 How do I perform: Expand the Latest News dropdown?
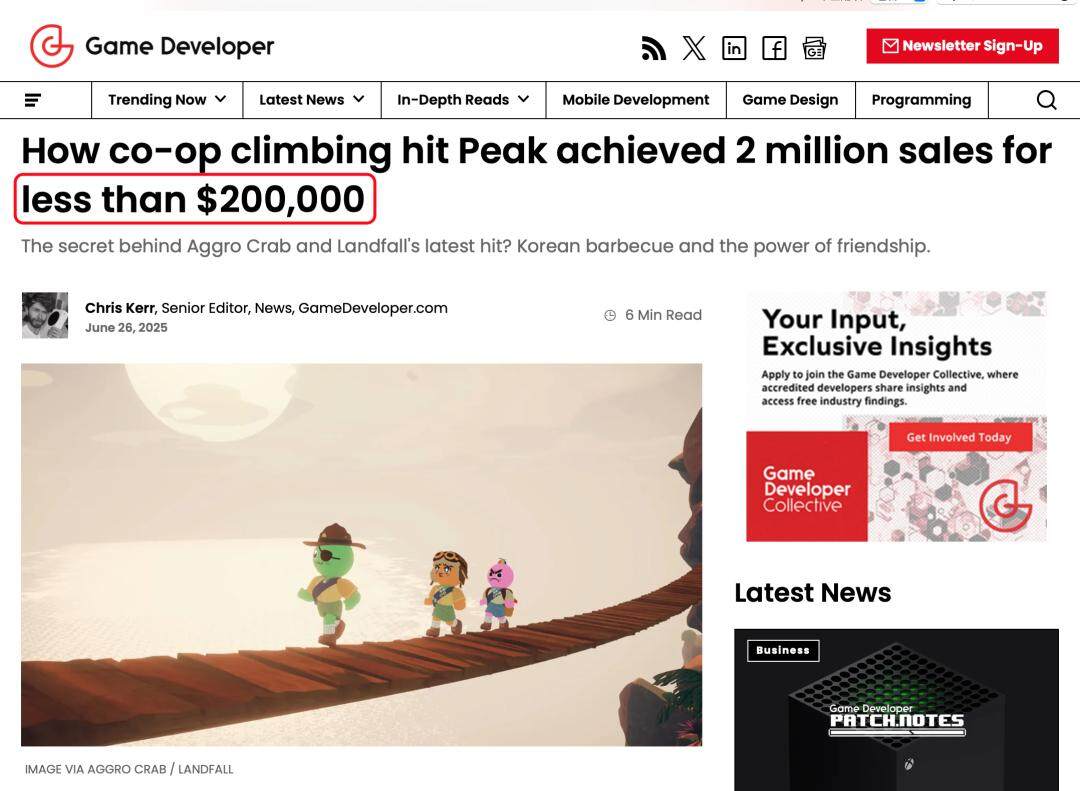pyautogui.click(x=311, y=100)
